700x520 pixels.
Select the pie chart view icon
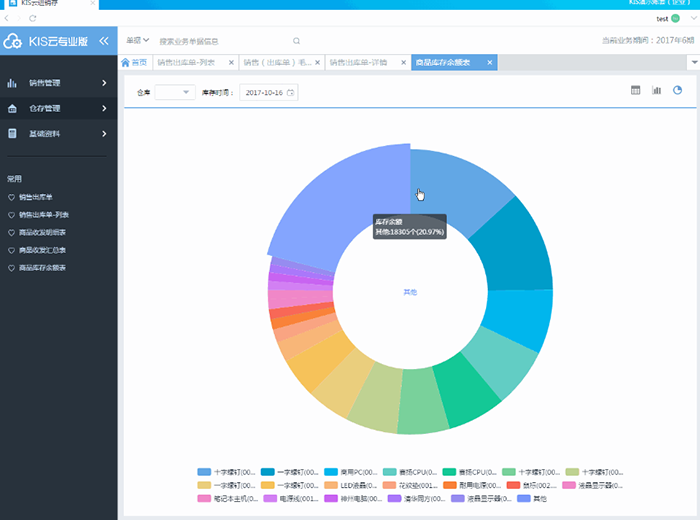[678, 91]
